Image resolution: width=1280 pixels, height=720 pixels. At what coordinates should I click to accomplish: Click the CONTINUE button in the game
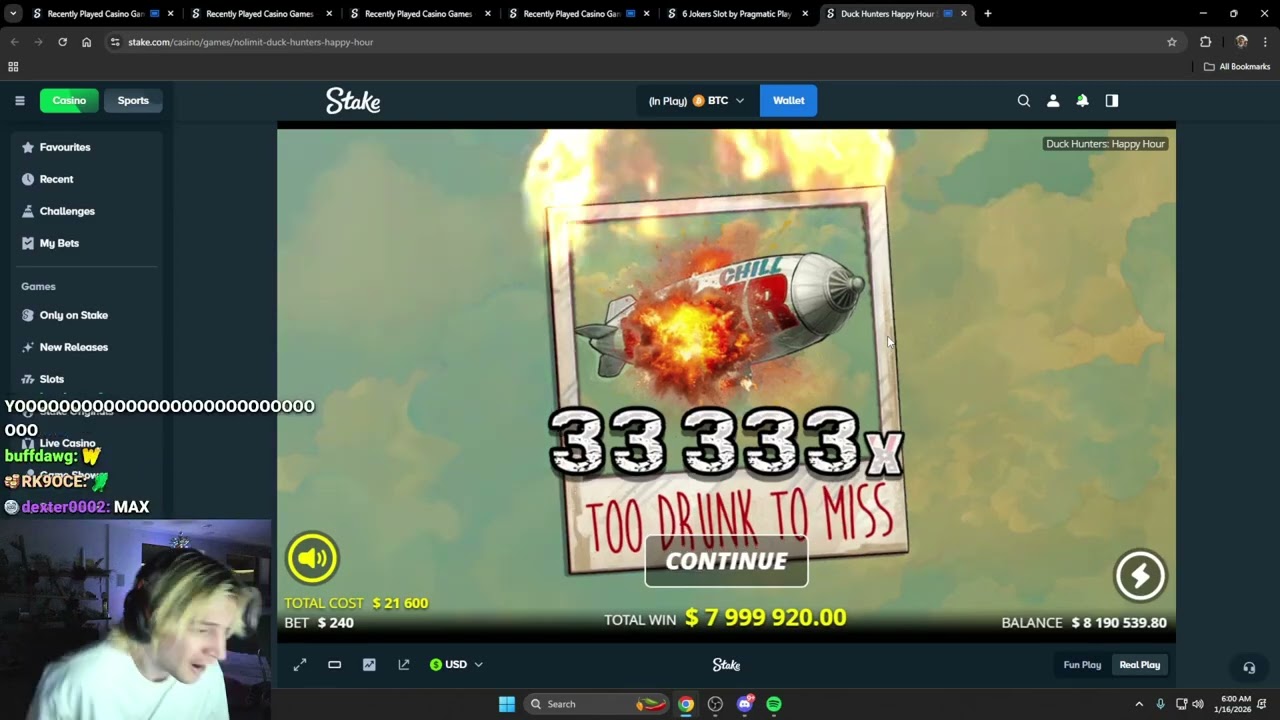(726, 561)
